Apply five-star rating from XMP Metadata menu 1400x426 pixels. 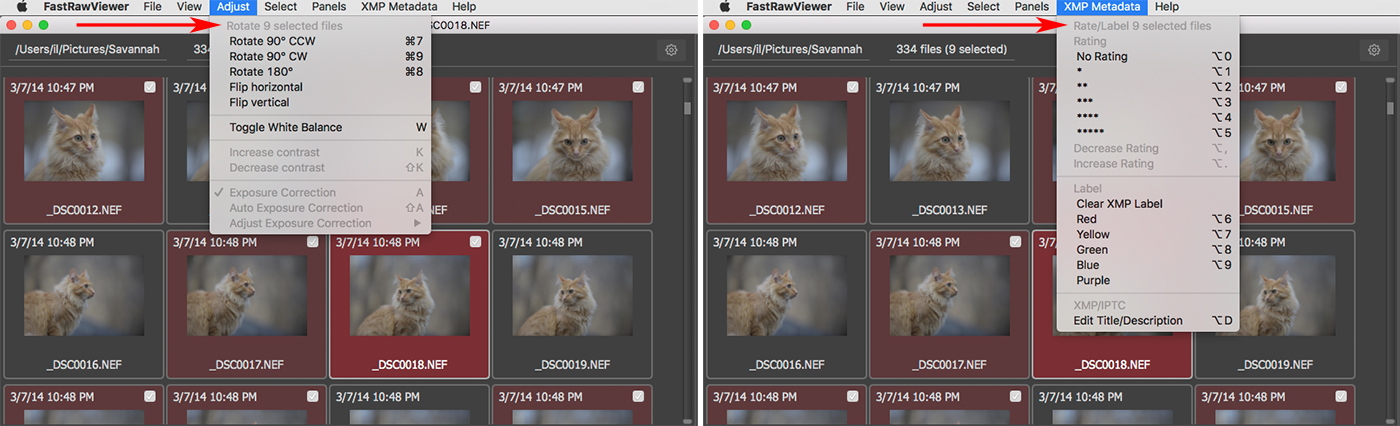(x=1091, y=133)
